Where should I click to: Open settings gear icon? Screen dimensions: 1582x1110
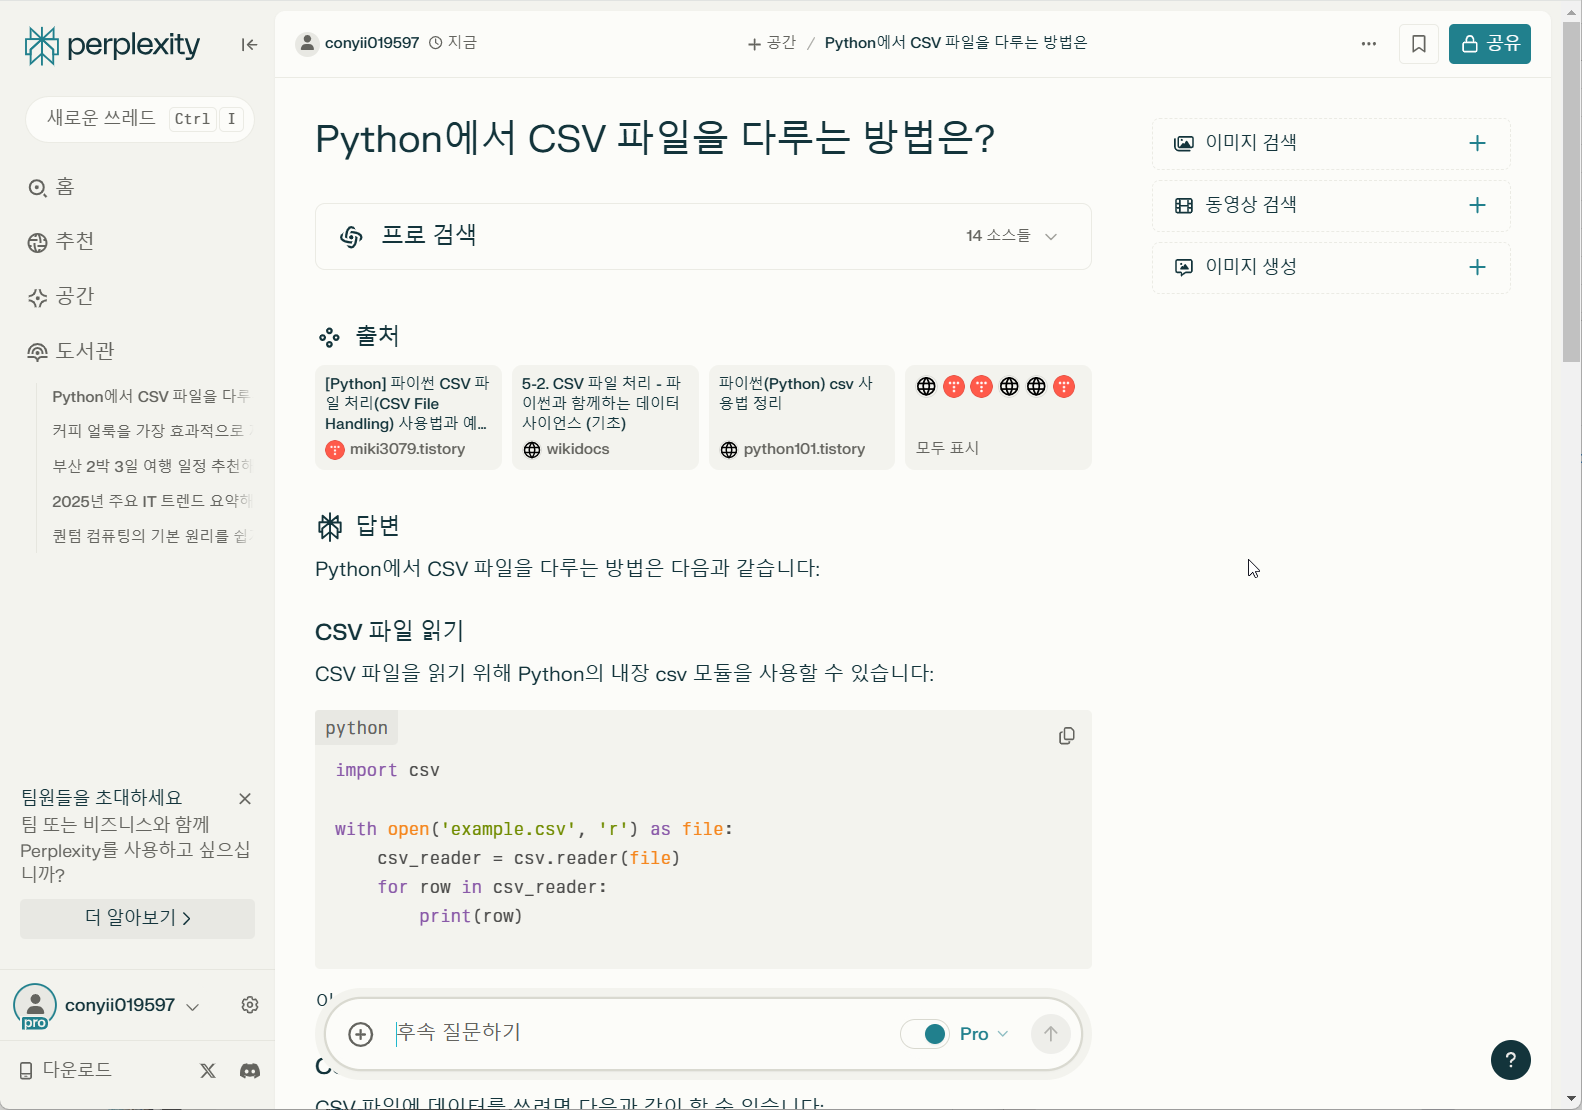click(x=250, y=1005)
